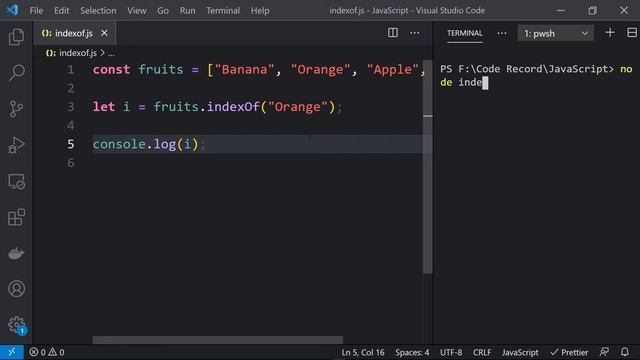Click line number 6 in gutter
640x360 pixels.
click(x=71, y=163)
